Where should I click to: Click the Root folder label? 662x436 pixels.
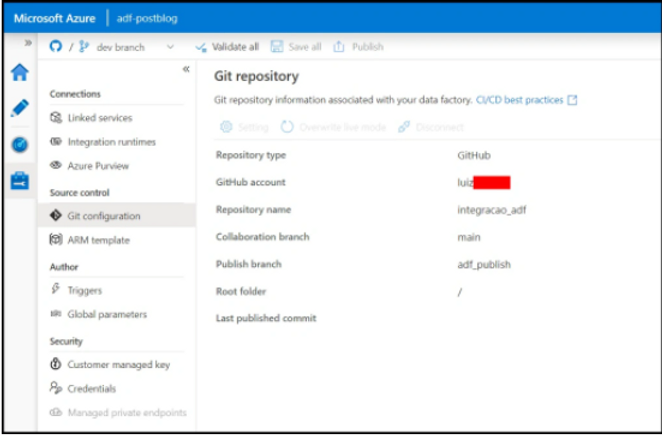pyautogui.click(x=241, y=292)
